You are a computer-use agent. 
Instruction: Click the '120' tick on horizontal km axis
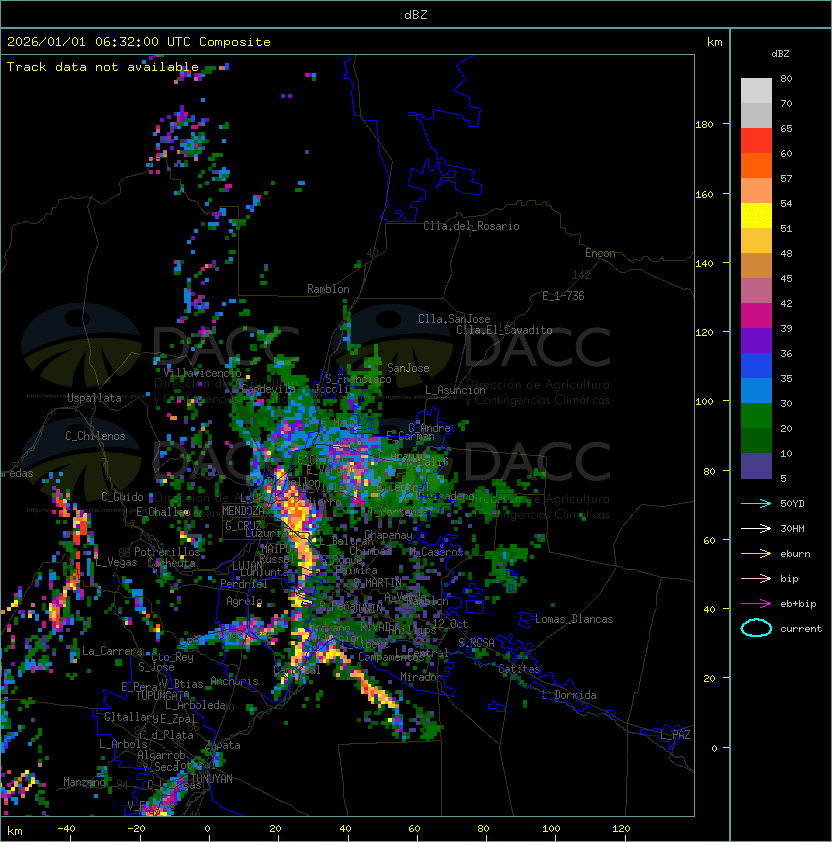(621, 829)
